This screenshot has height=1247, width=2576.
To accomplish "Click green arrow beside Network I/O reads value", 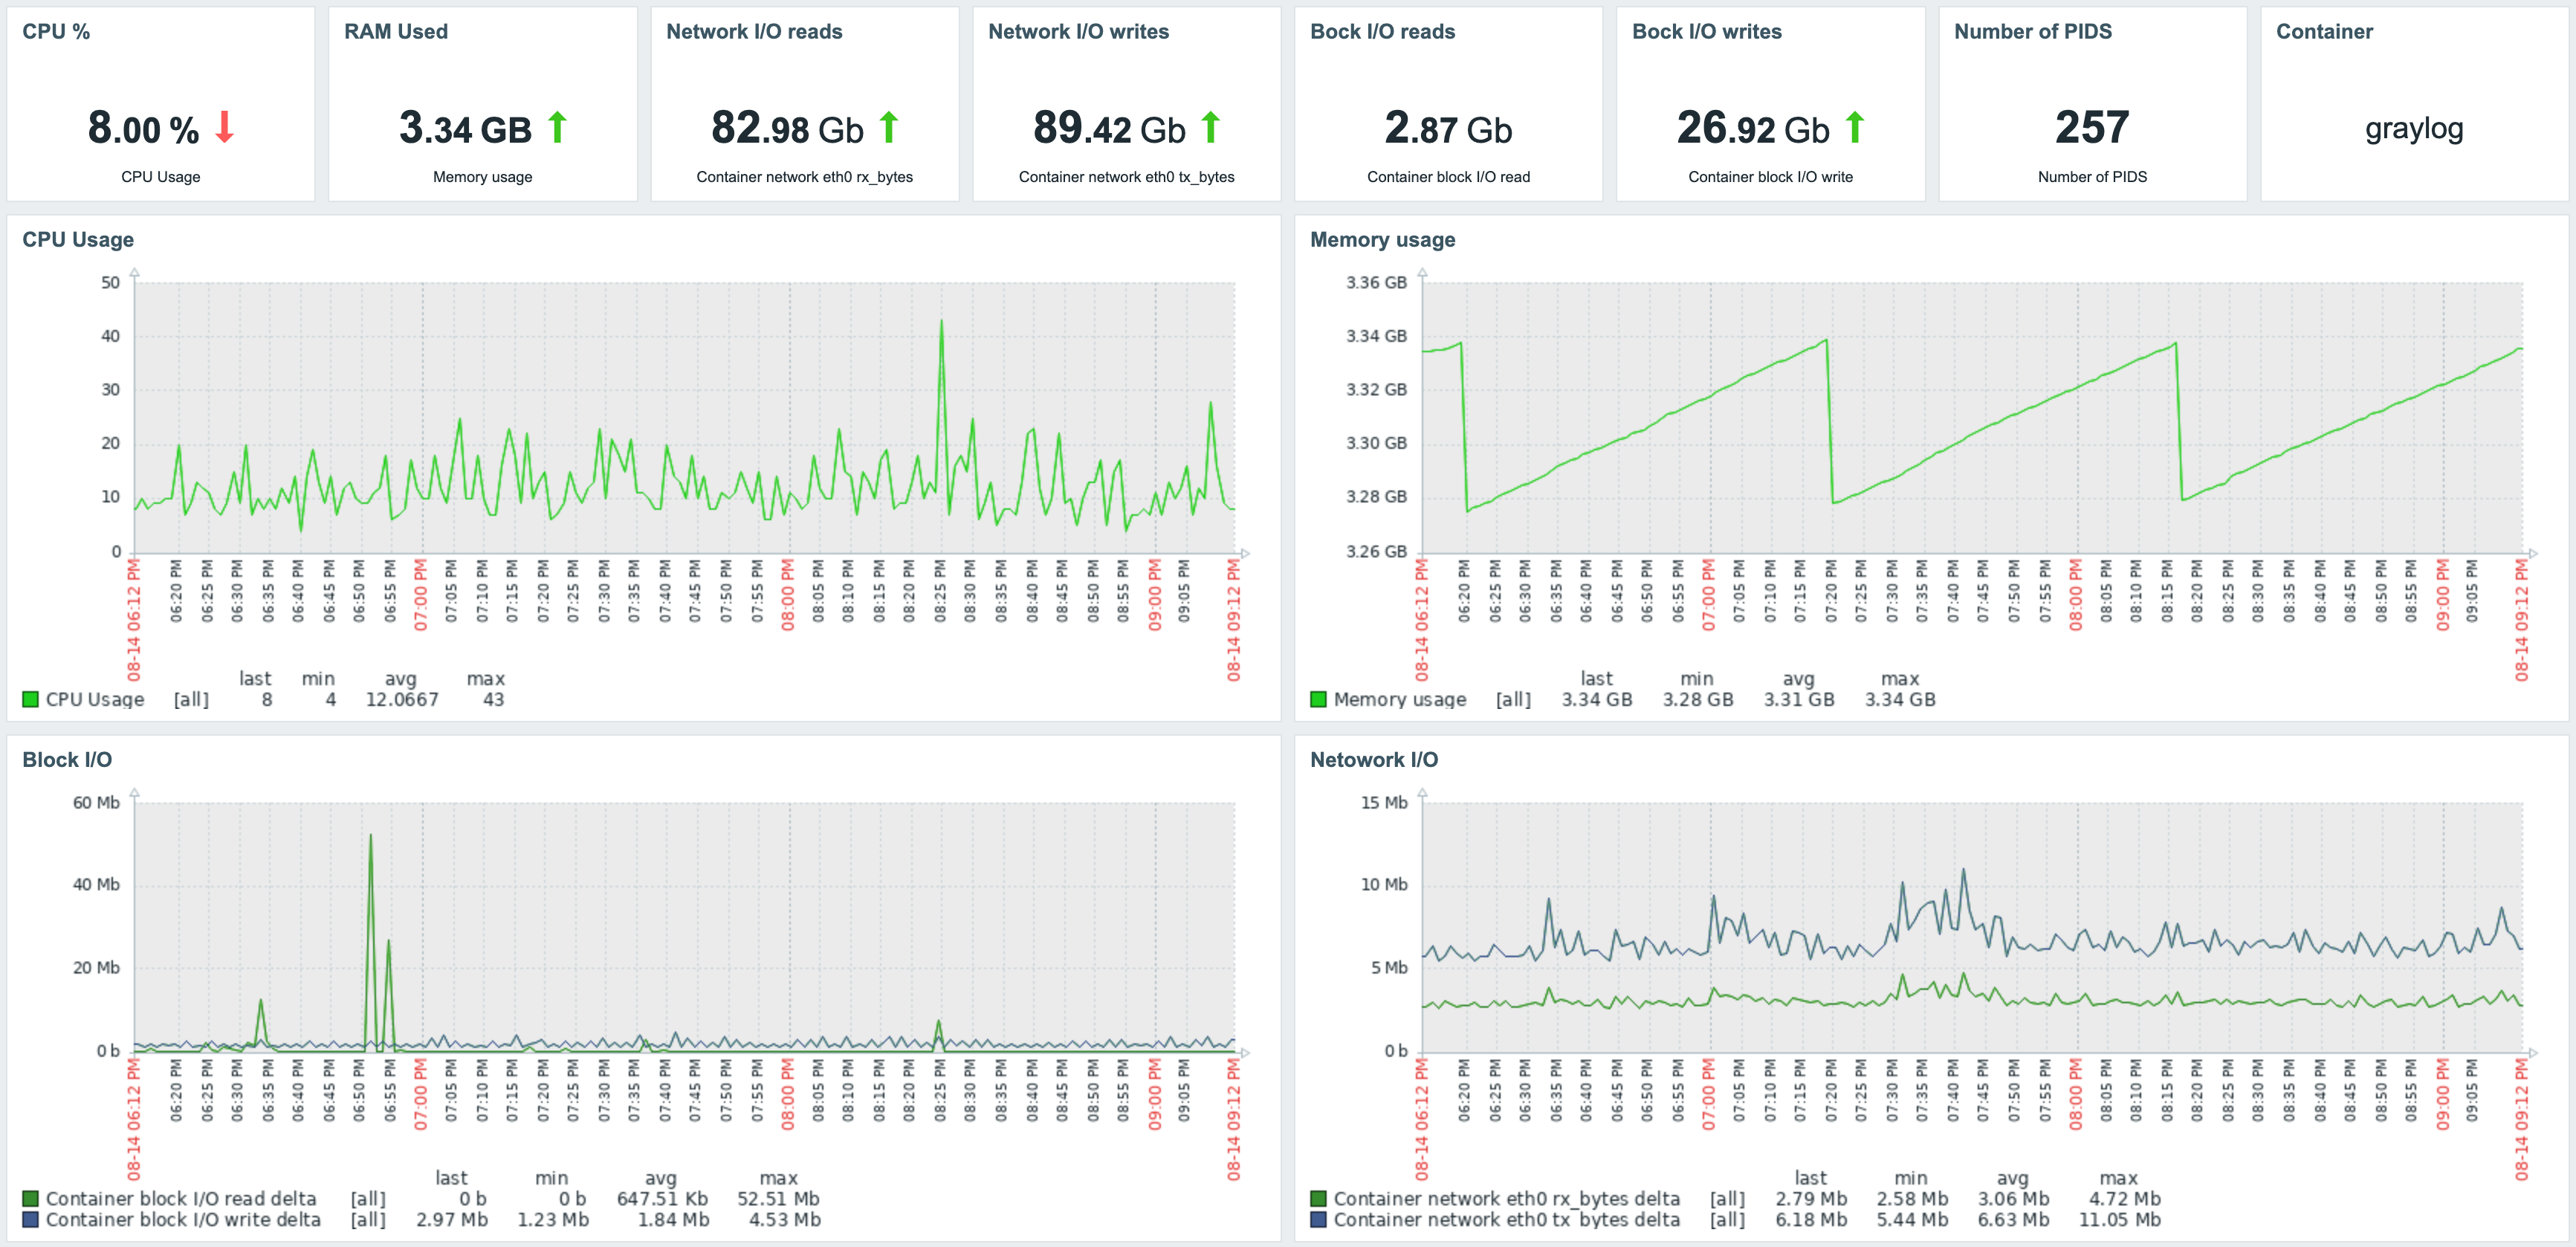I will pyautogui.click(x=888, y=128).
